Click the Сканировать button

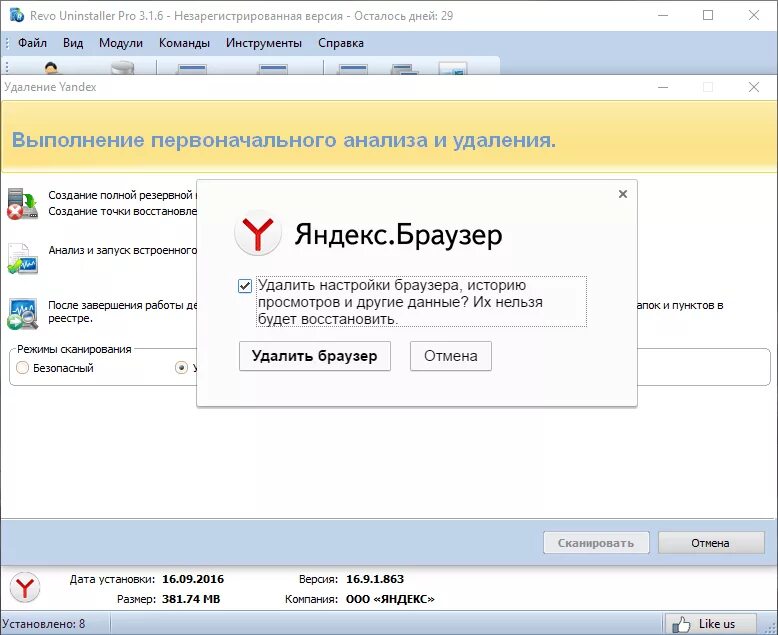[x=596, y=543]
